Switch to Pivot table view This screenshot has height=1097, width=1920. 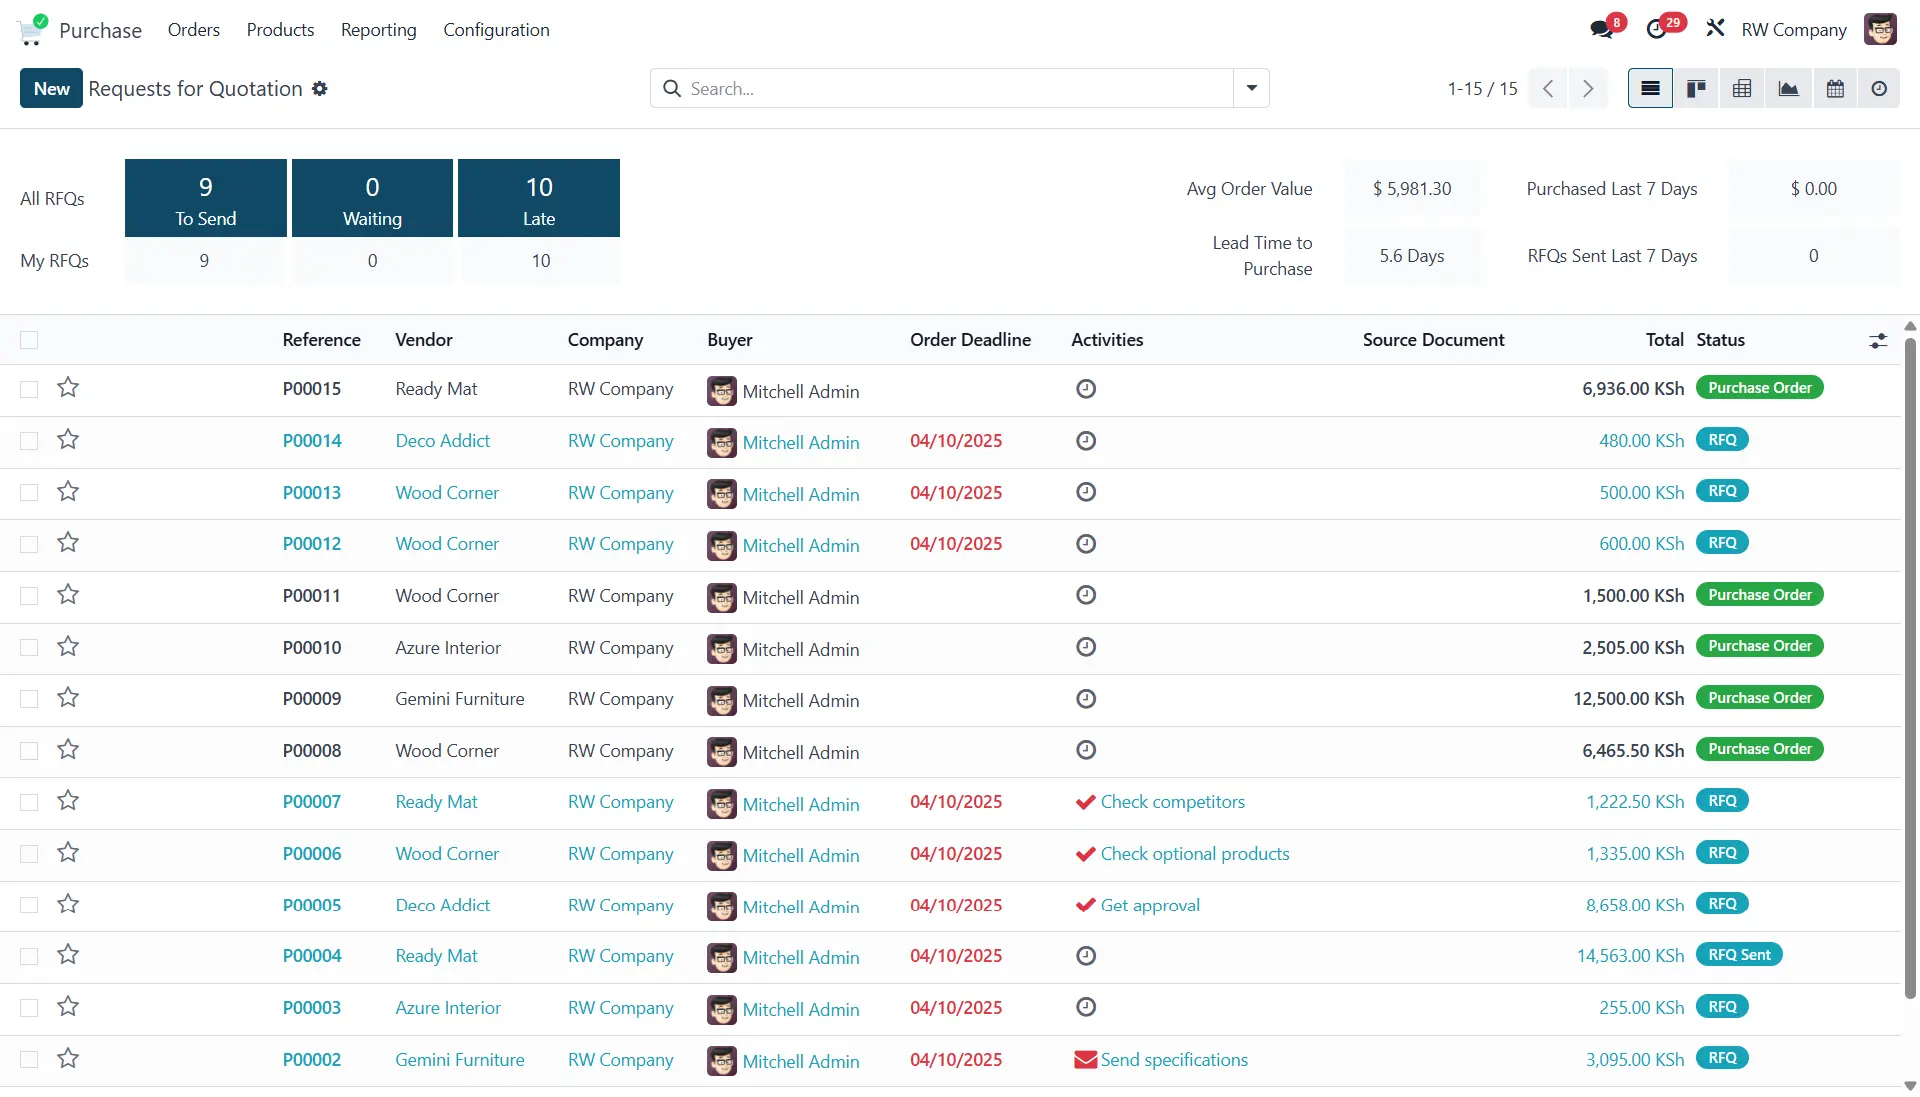coord(1742,89)
